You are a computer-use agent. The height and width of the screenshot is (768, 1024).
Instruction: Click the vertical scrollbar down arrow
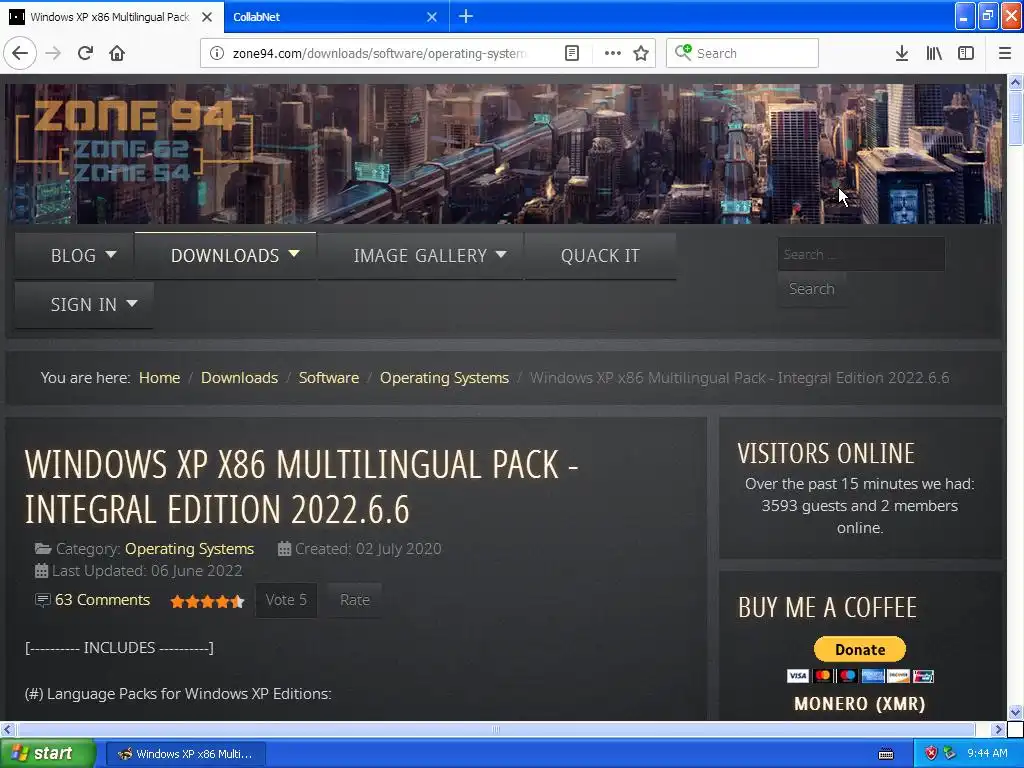pos(1015,712)
